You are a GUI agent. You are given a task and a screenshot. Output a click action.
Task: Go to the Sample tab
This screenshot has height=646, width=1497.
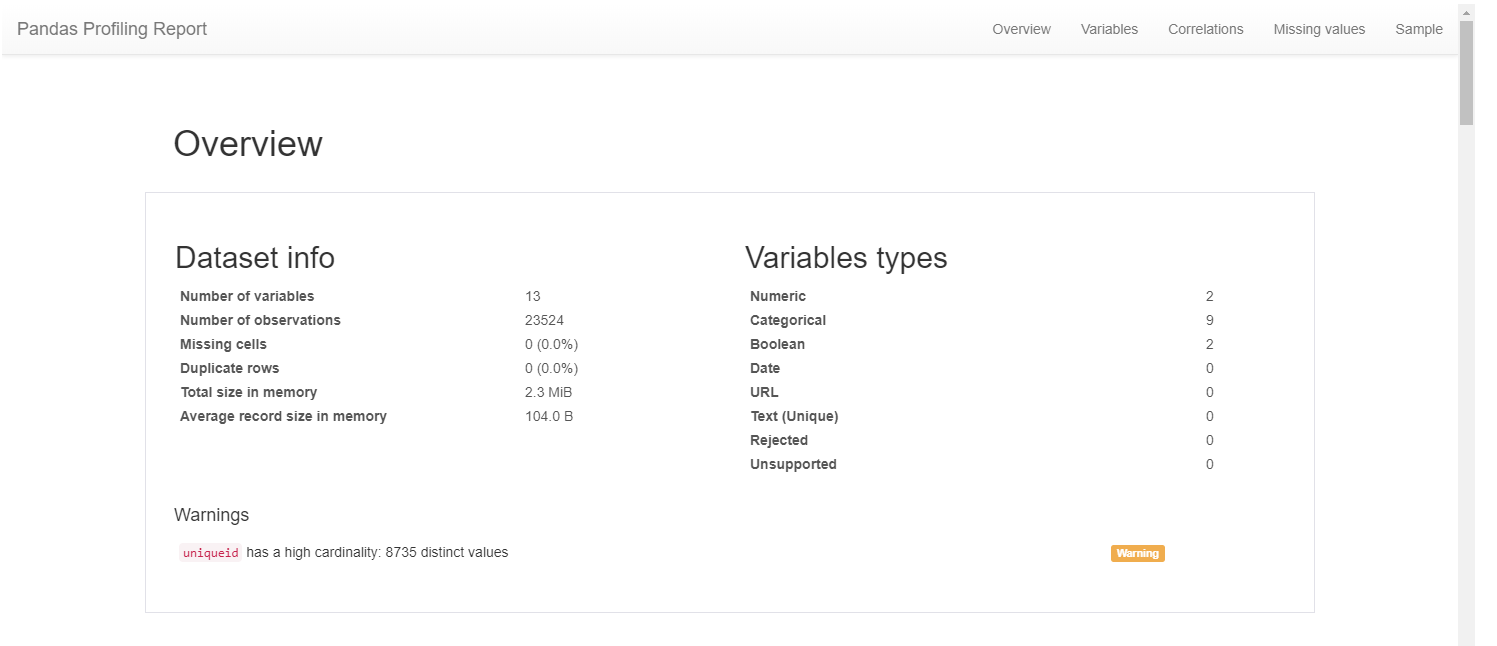click(x=1418, y=29)
